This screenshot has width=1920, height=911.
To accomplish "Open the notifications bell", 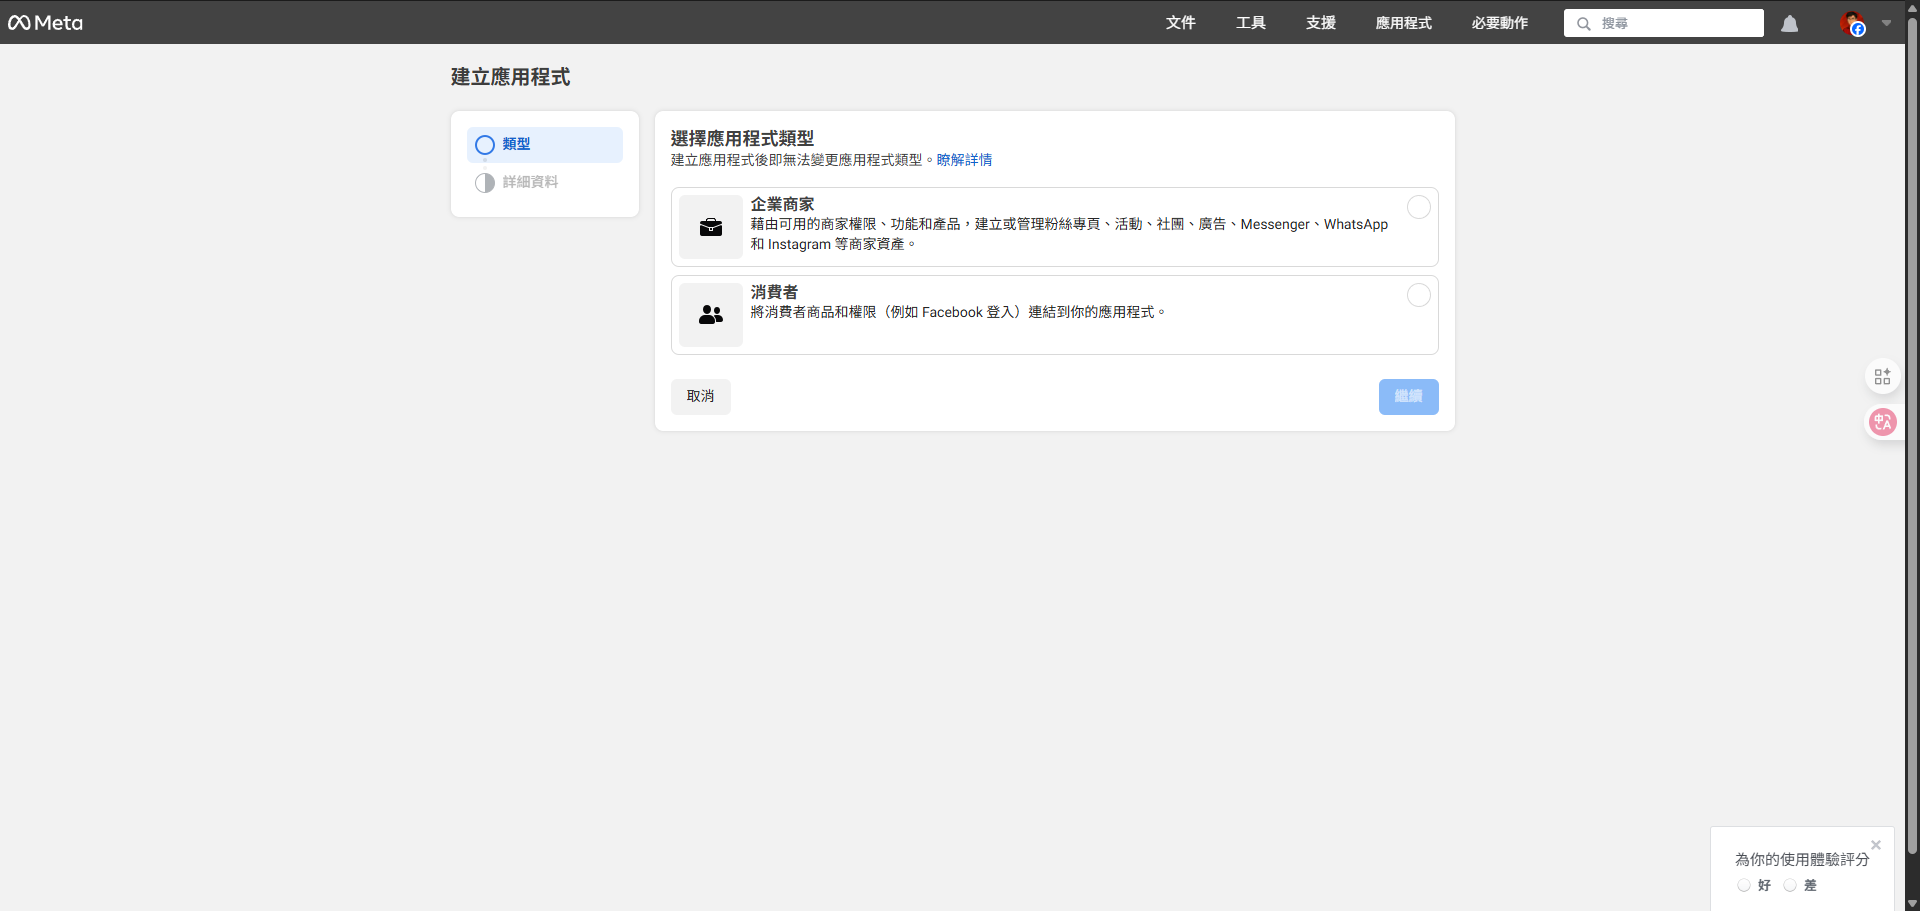I will pyautogui.click(x=1789, y=23).
